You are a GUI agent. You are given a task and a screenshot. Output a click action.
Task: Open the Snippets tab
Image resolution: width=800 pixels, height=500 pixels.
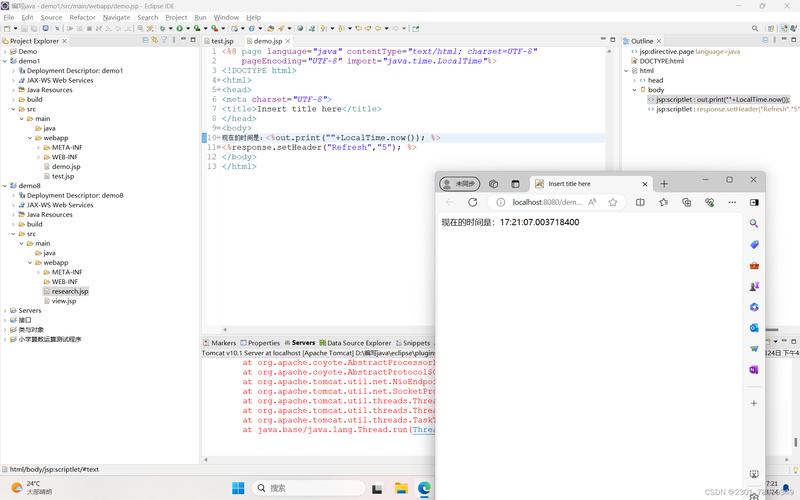pyautogui.click(x=413, y=343)
